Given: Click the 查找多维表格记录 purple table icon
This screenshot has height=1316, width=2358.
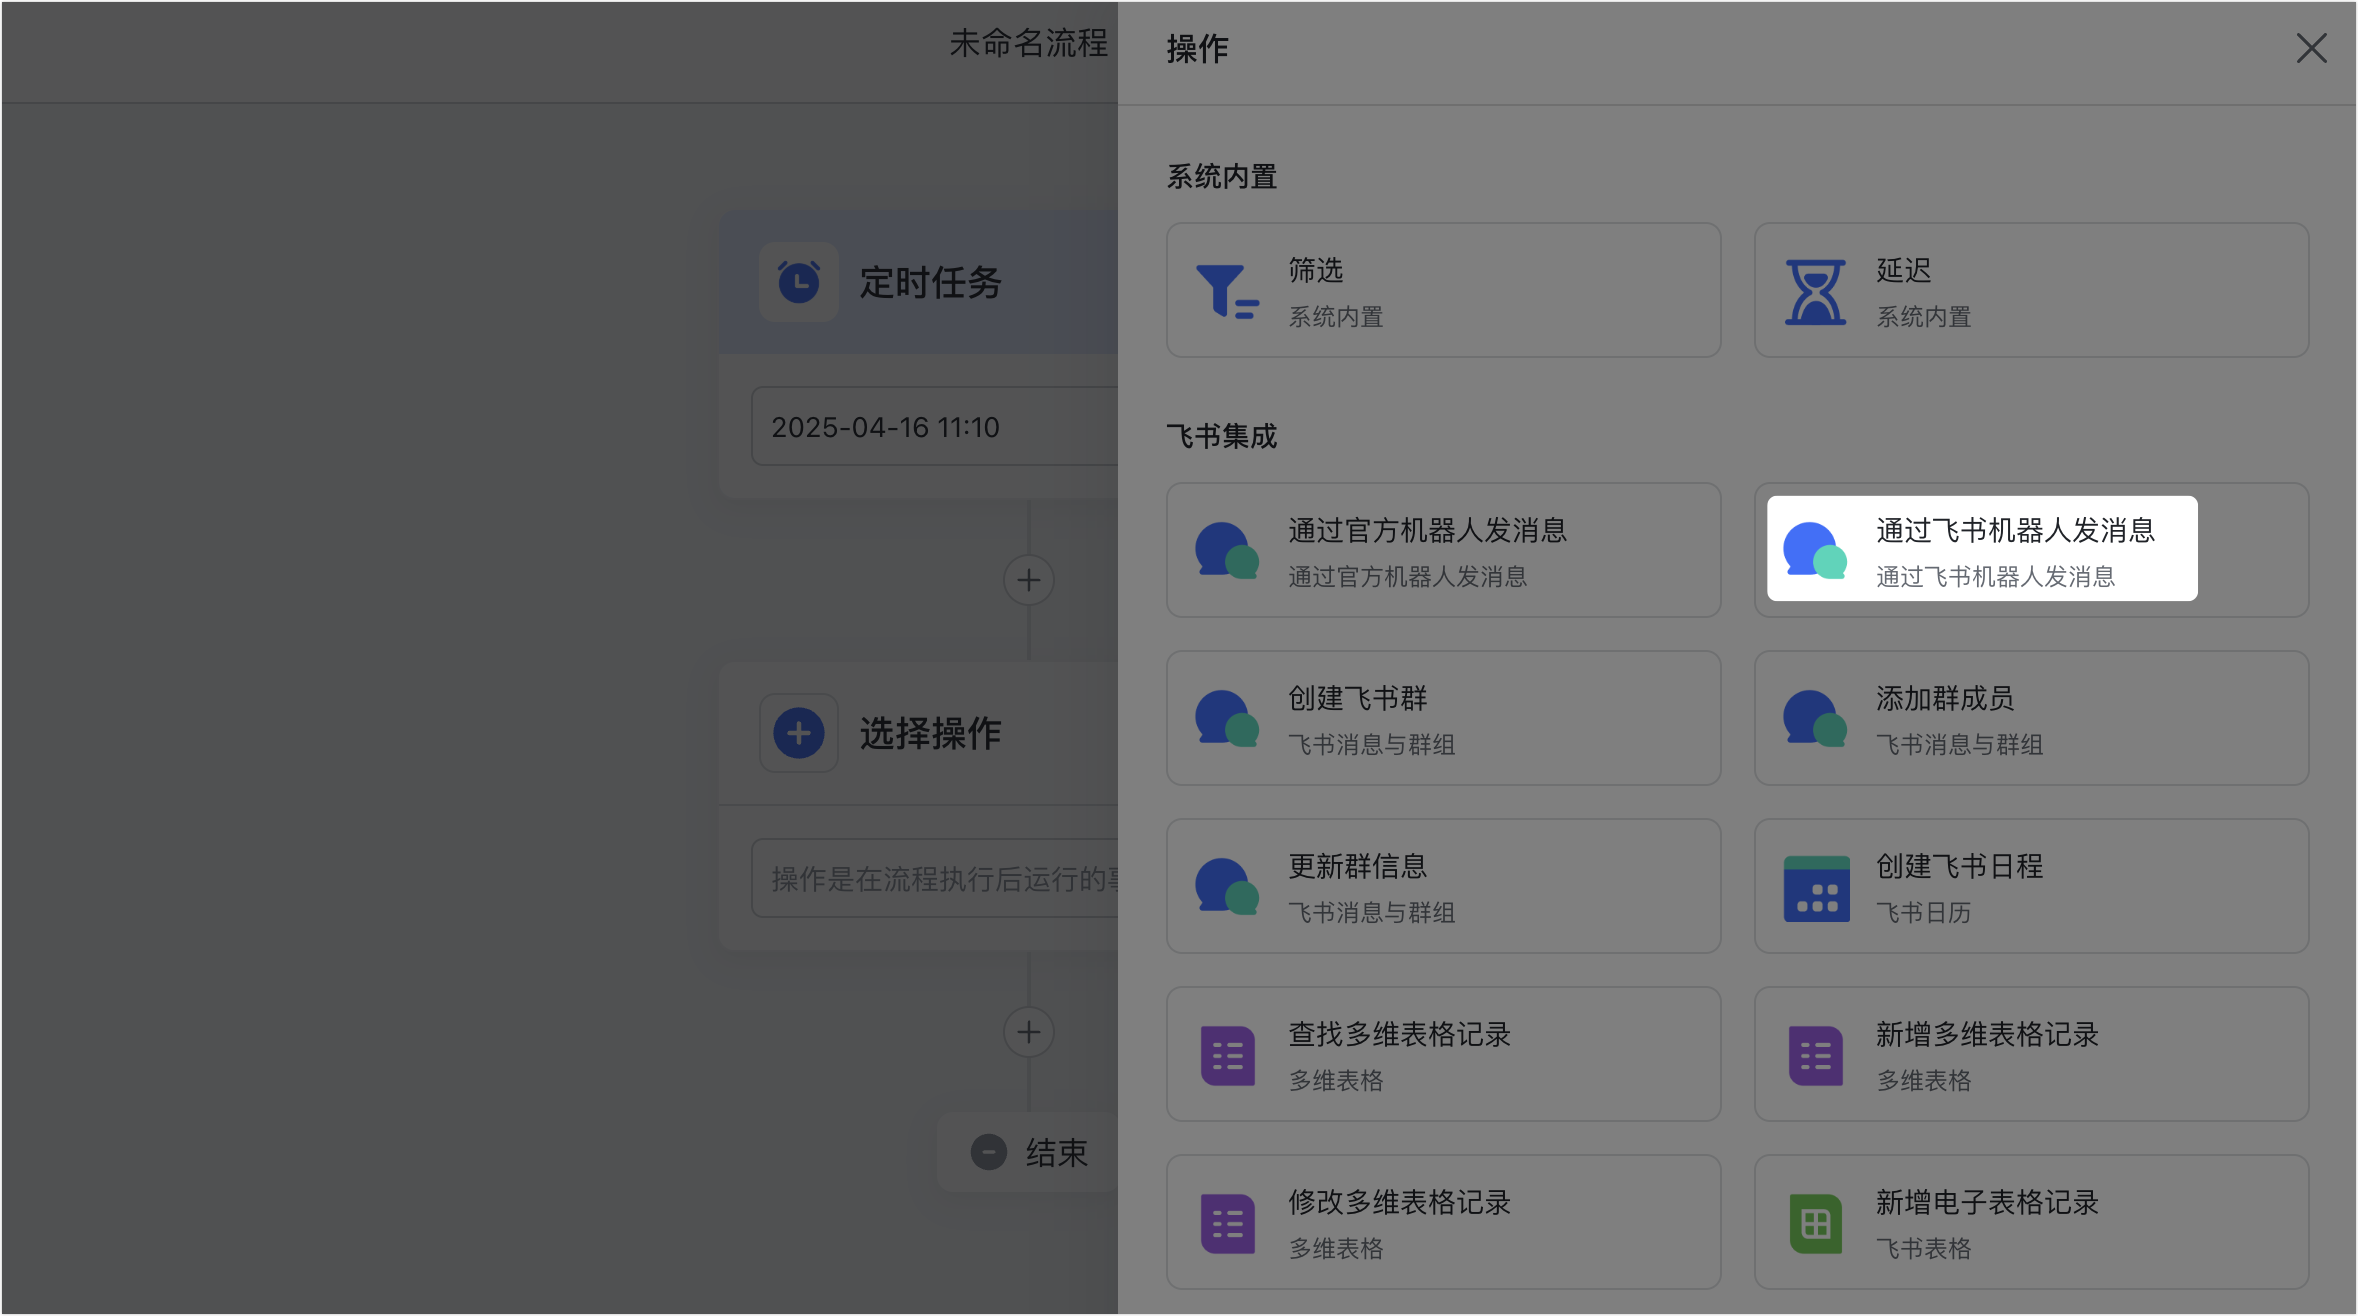Looking at the screenshot, I should [1227, 1055].
